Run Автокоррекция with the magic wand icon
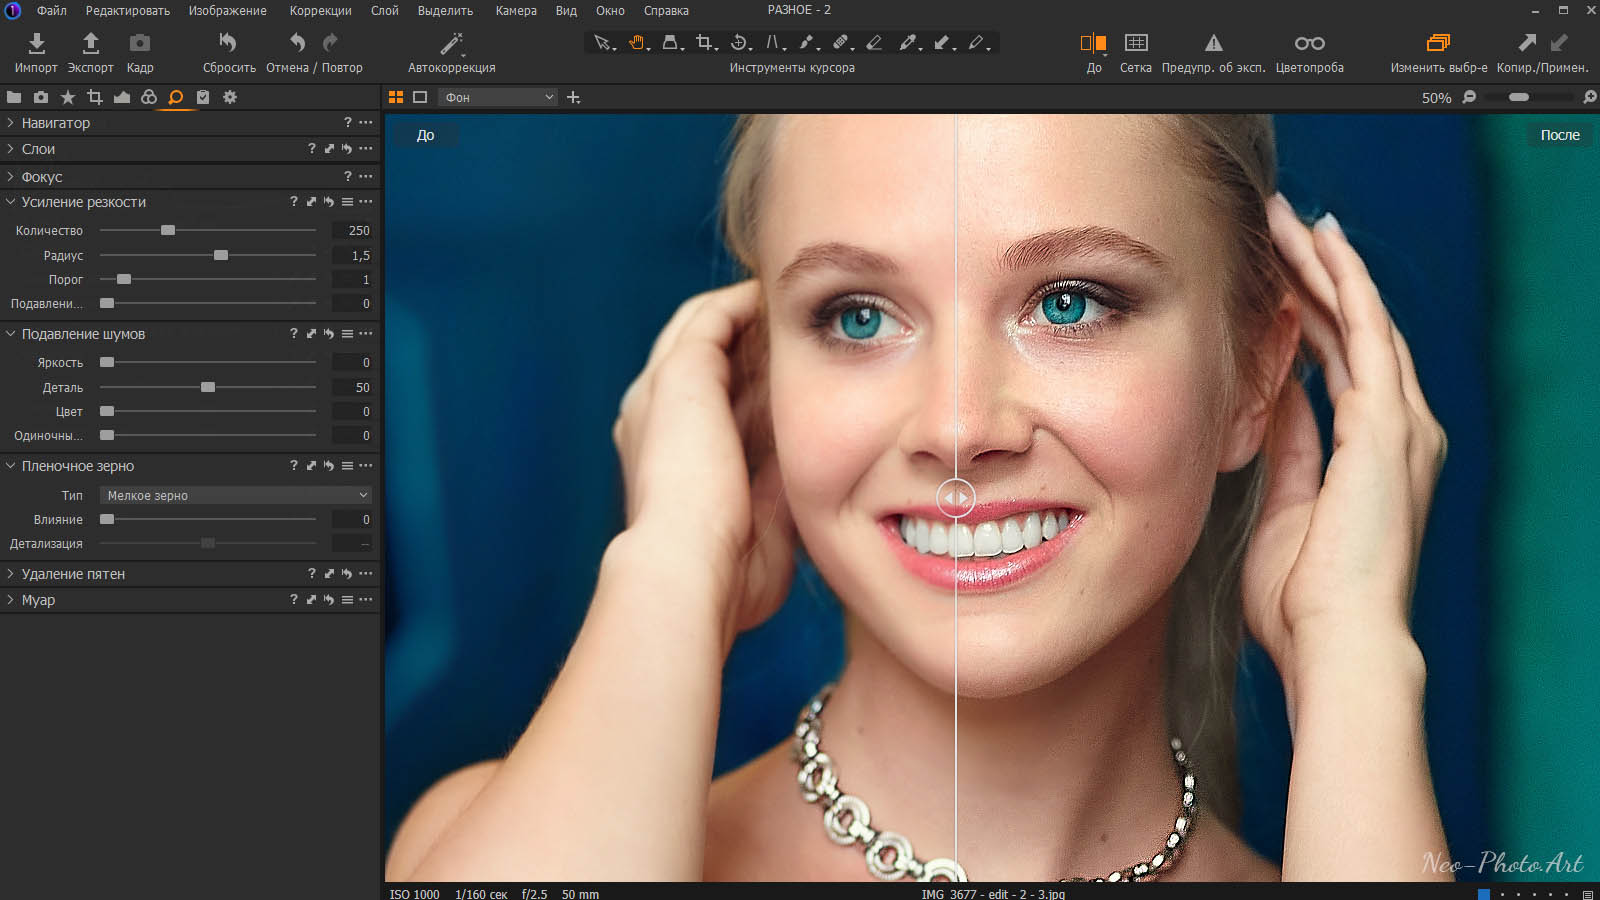 click(452, 43)
